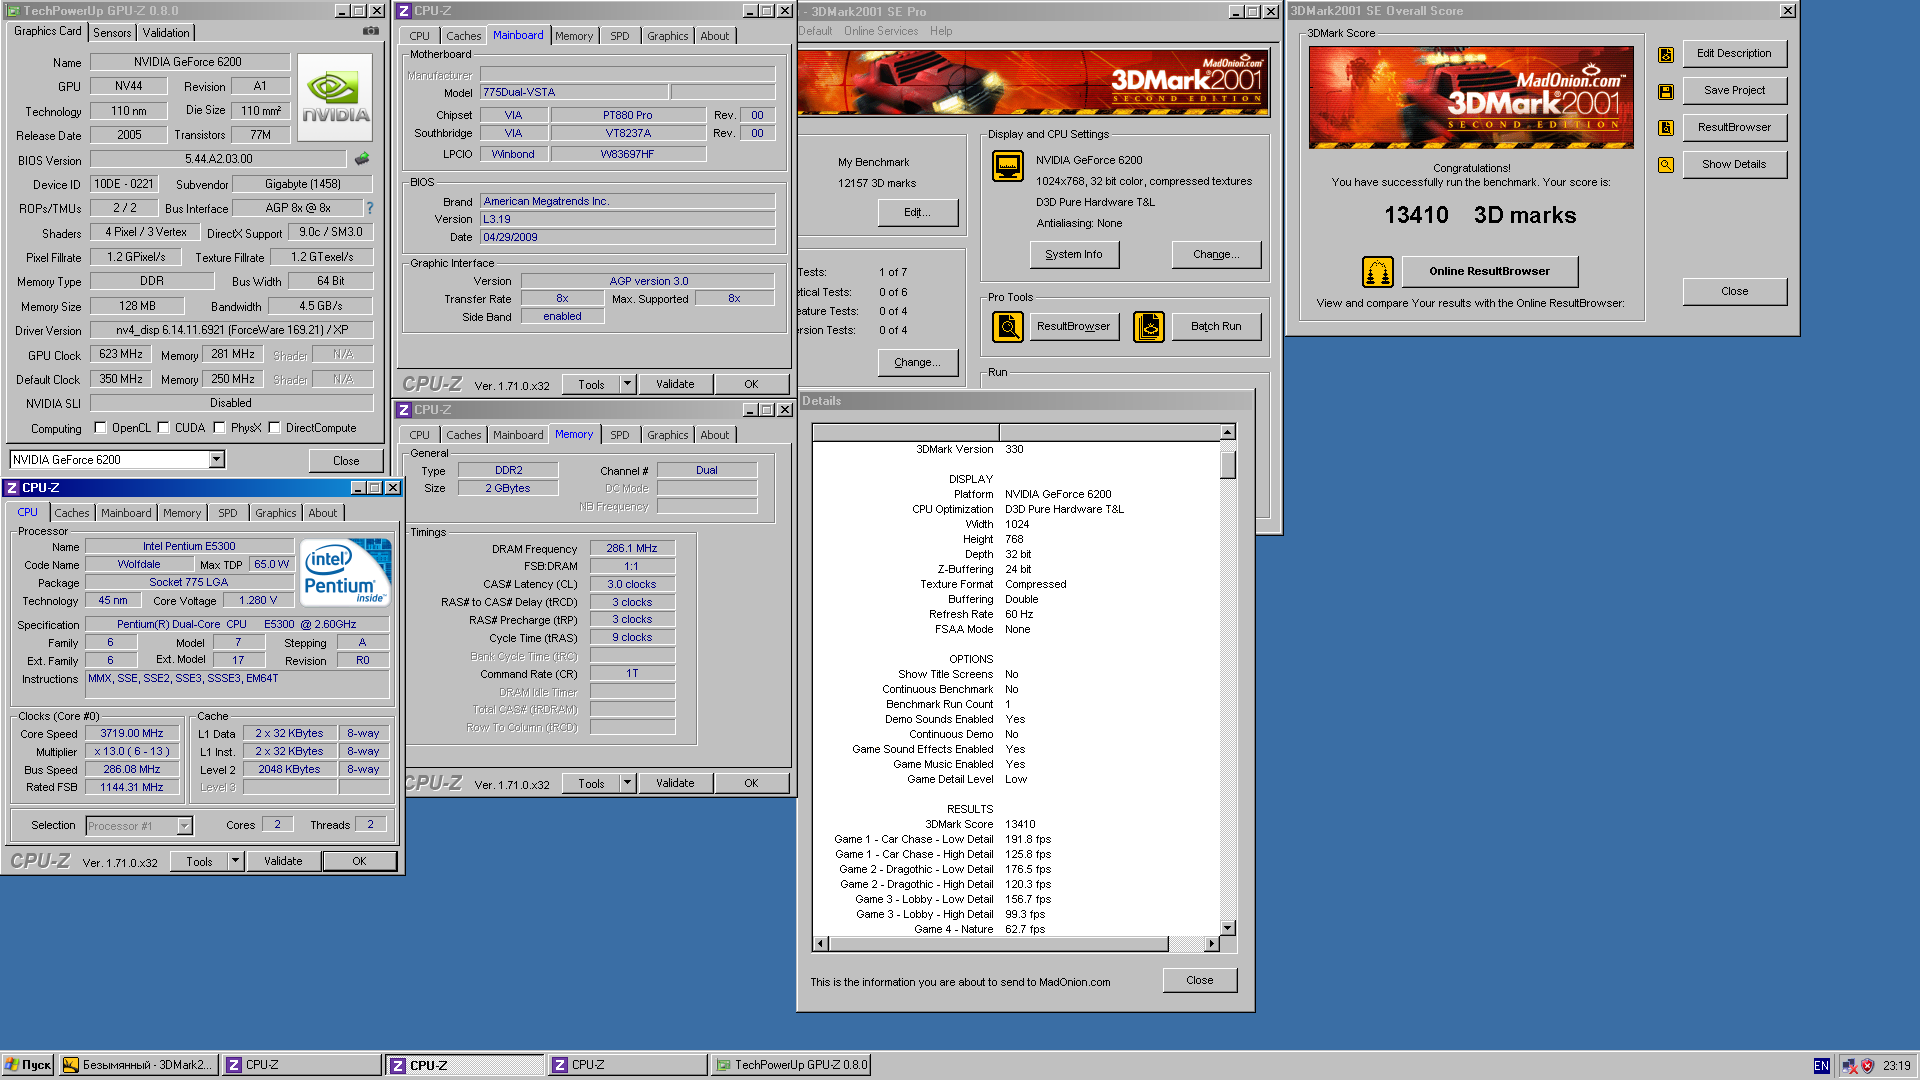Click the ResultBrowser icon in score dialog

[x=1666, y=128]
